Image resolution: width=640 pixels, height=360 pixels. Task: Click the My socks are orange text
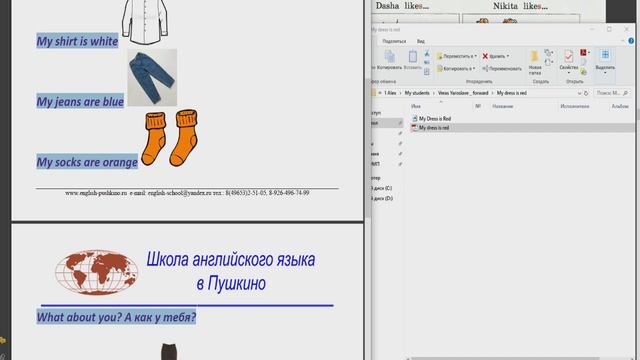(x=87, y=162)
